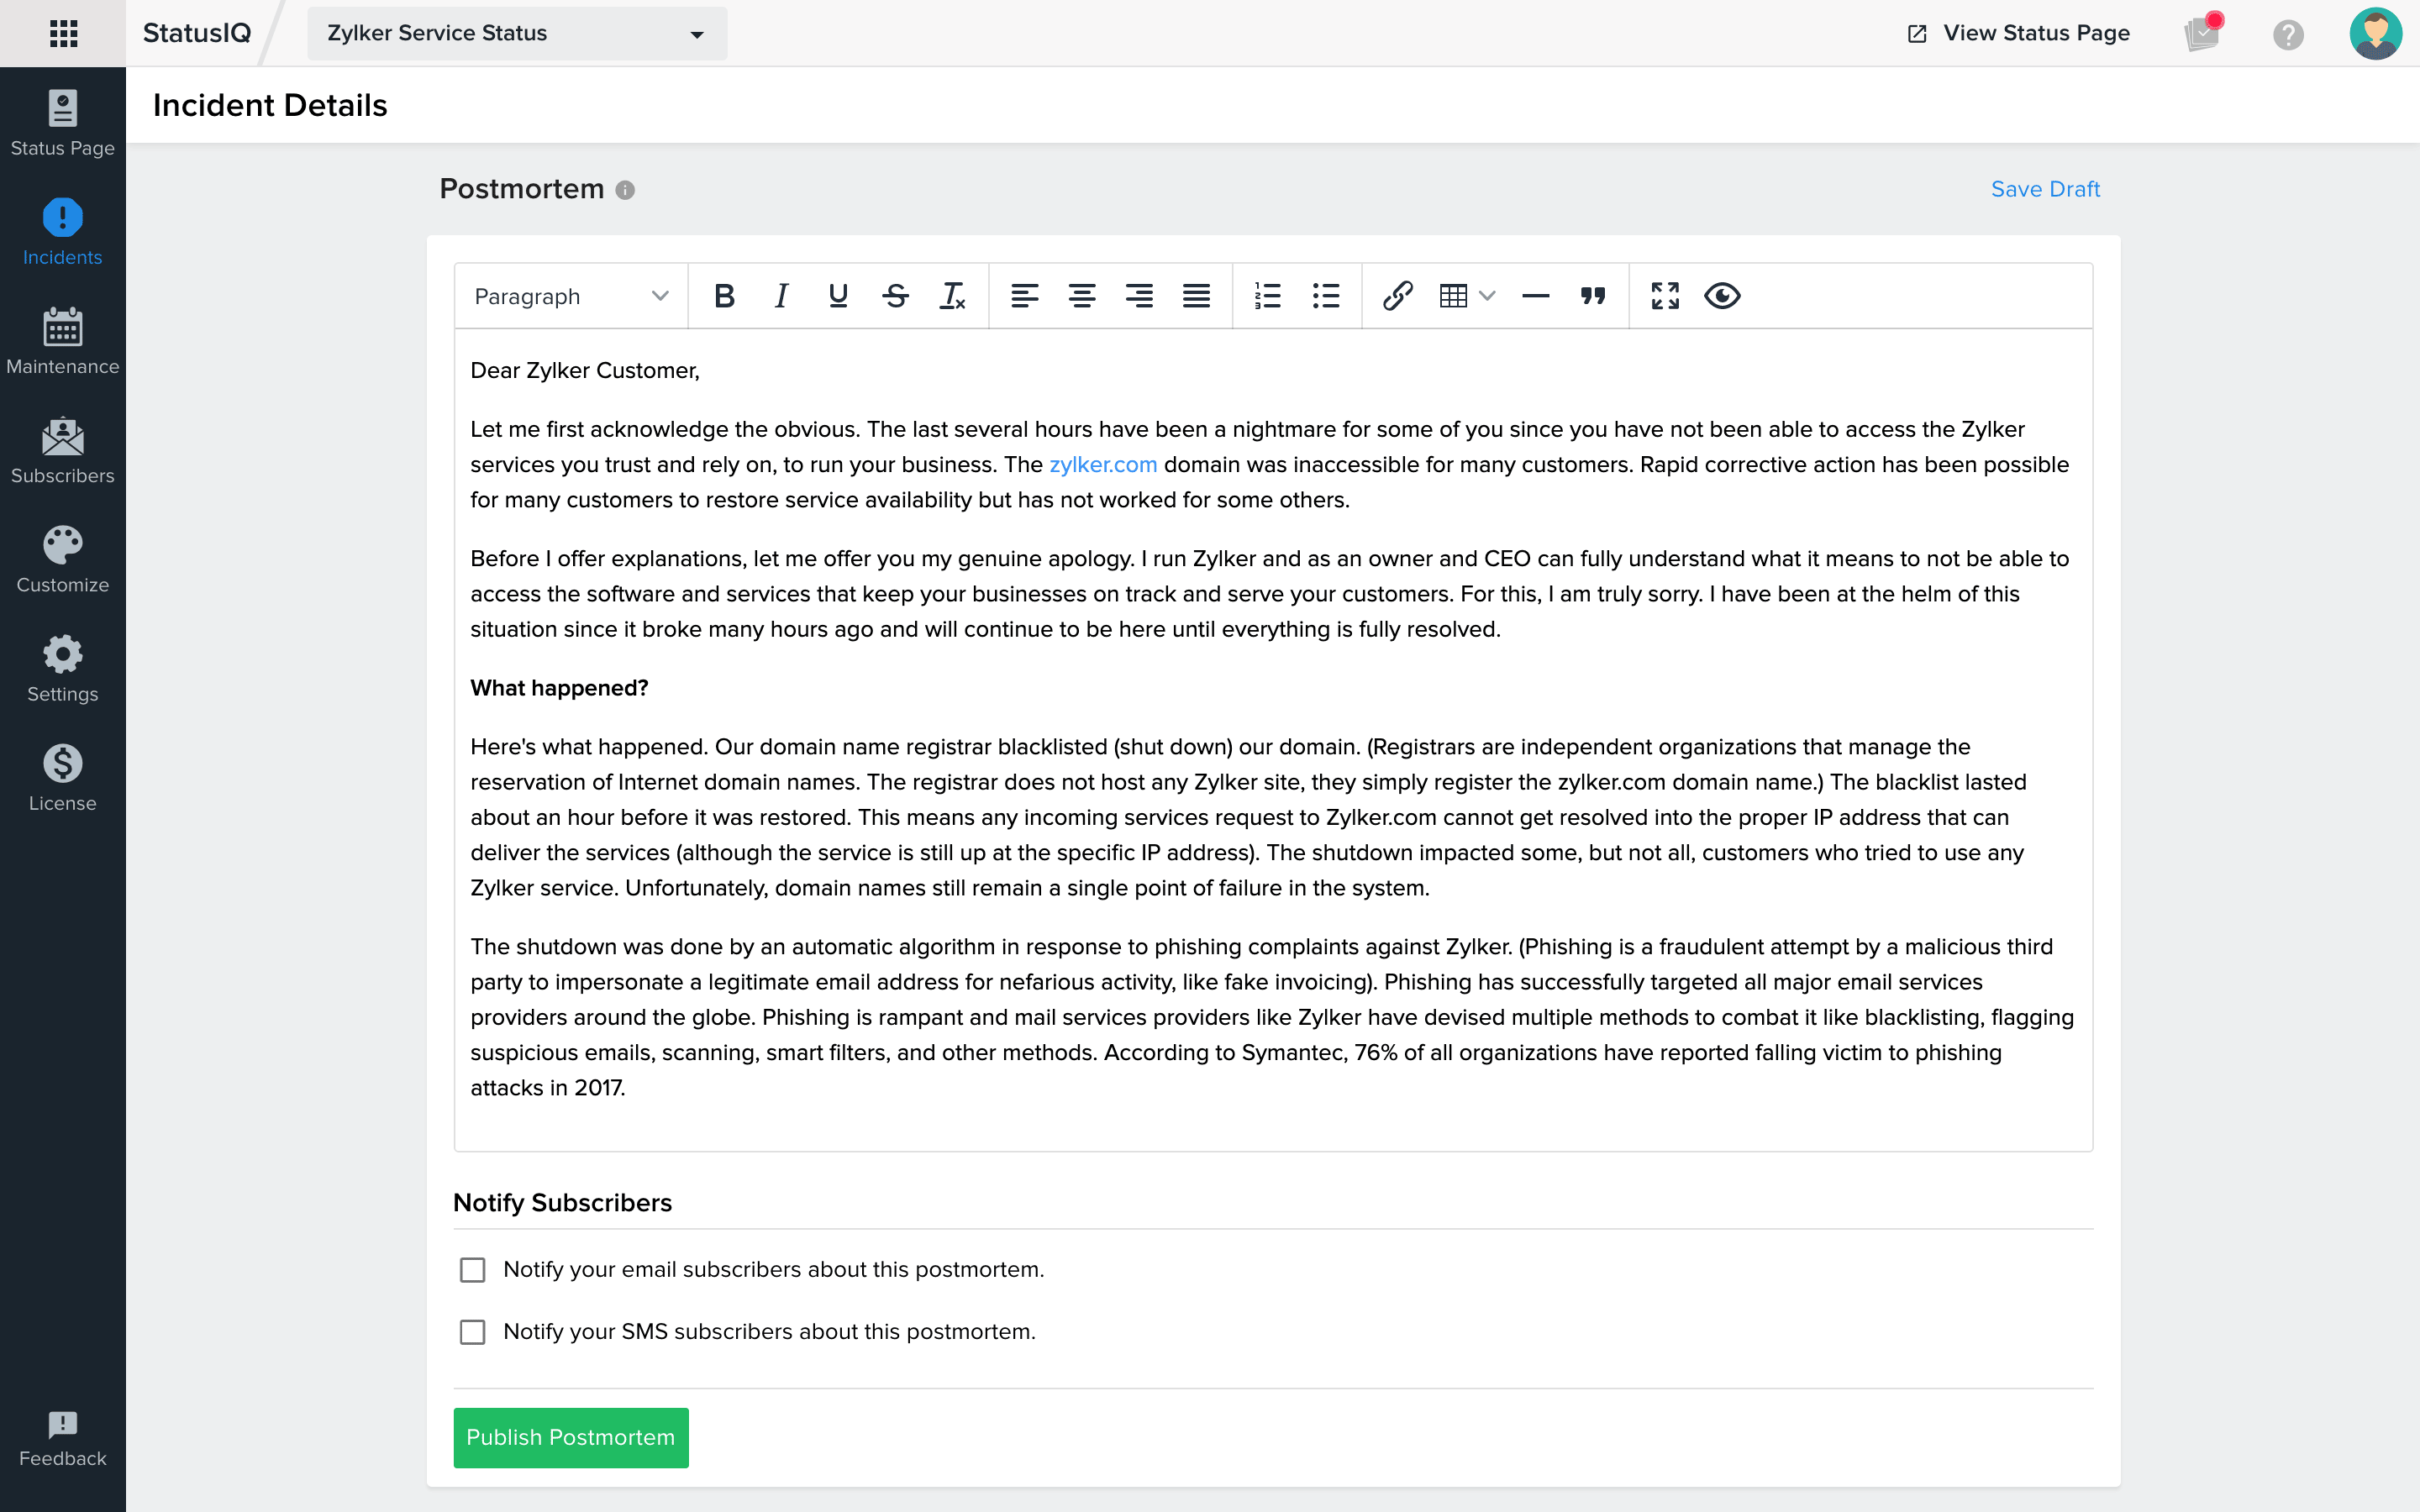Open the Paragraph style dropdown

point(568,295)
